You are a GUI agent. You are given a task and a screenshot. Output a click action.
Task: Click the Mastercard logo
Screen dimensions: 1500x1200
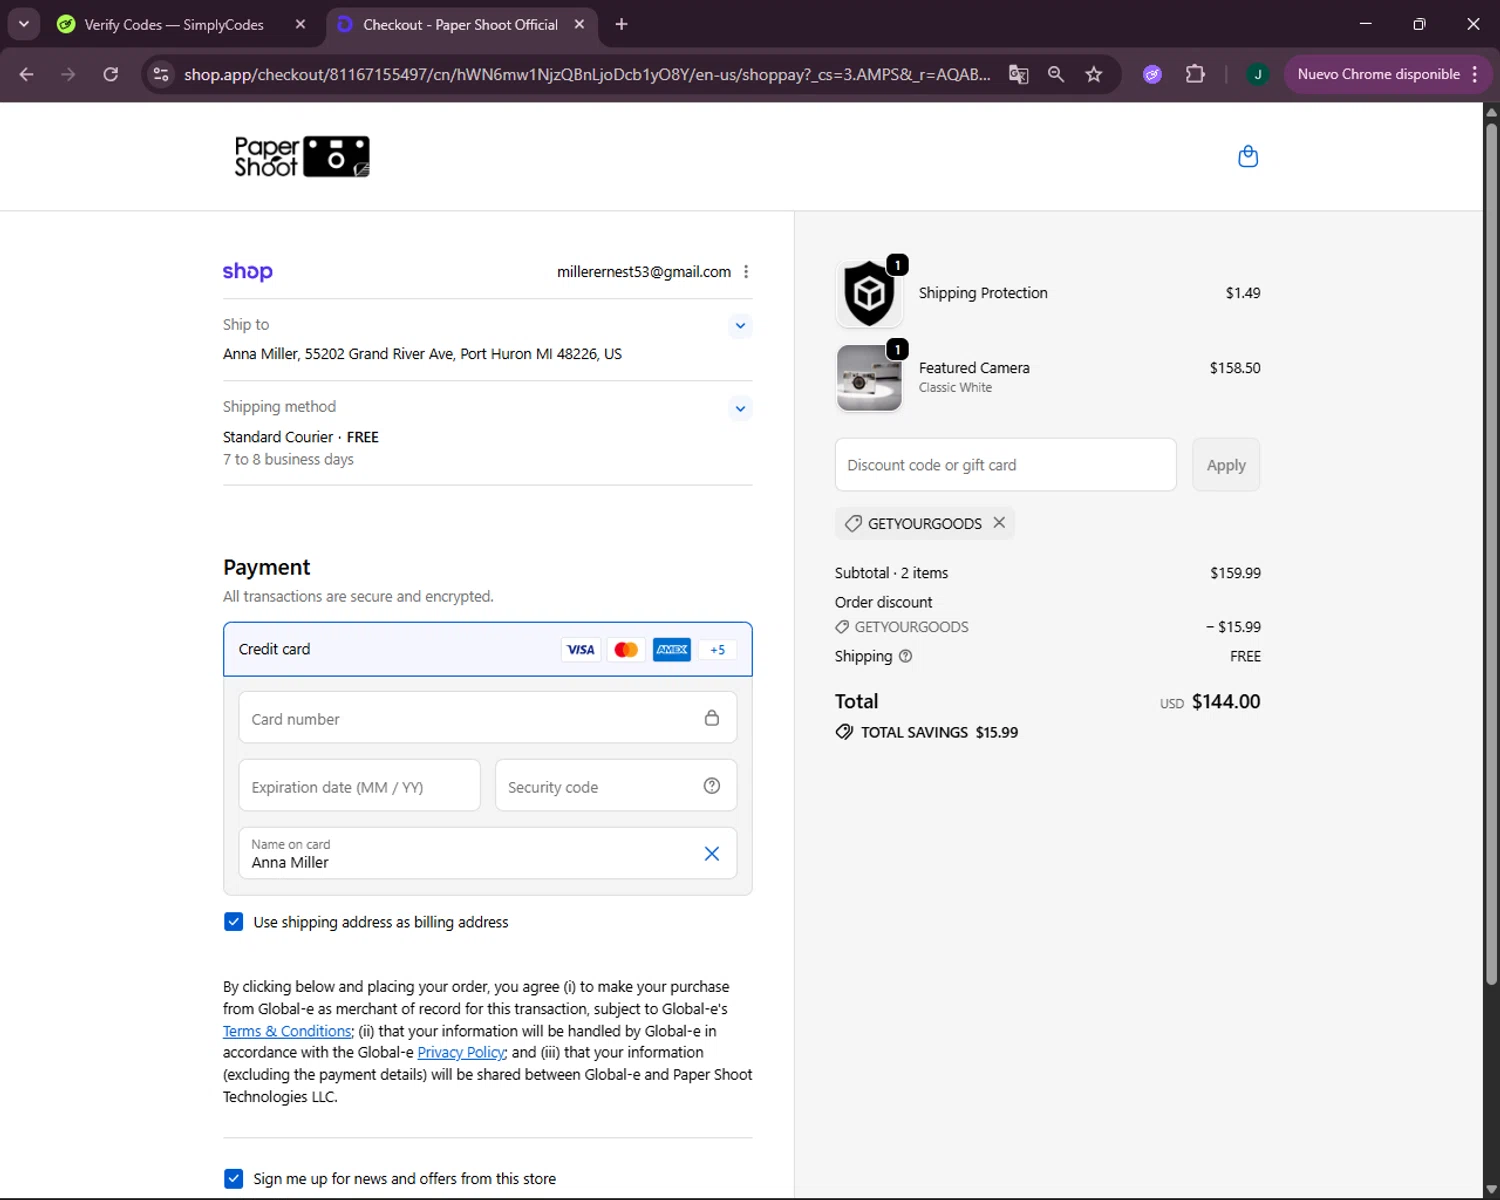point(626,649)
